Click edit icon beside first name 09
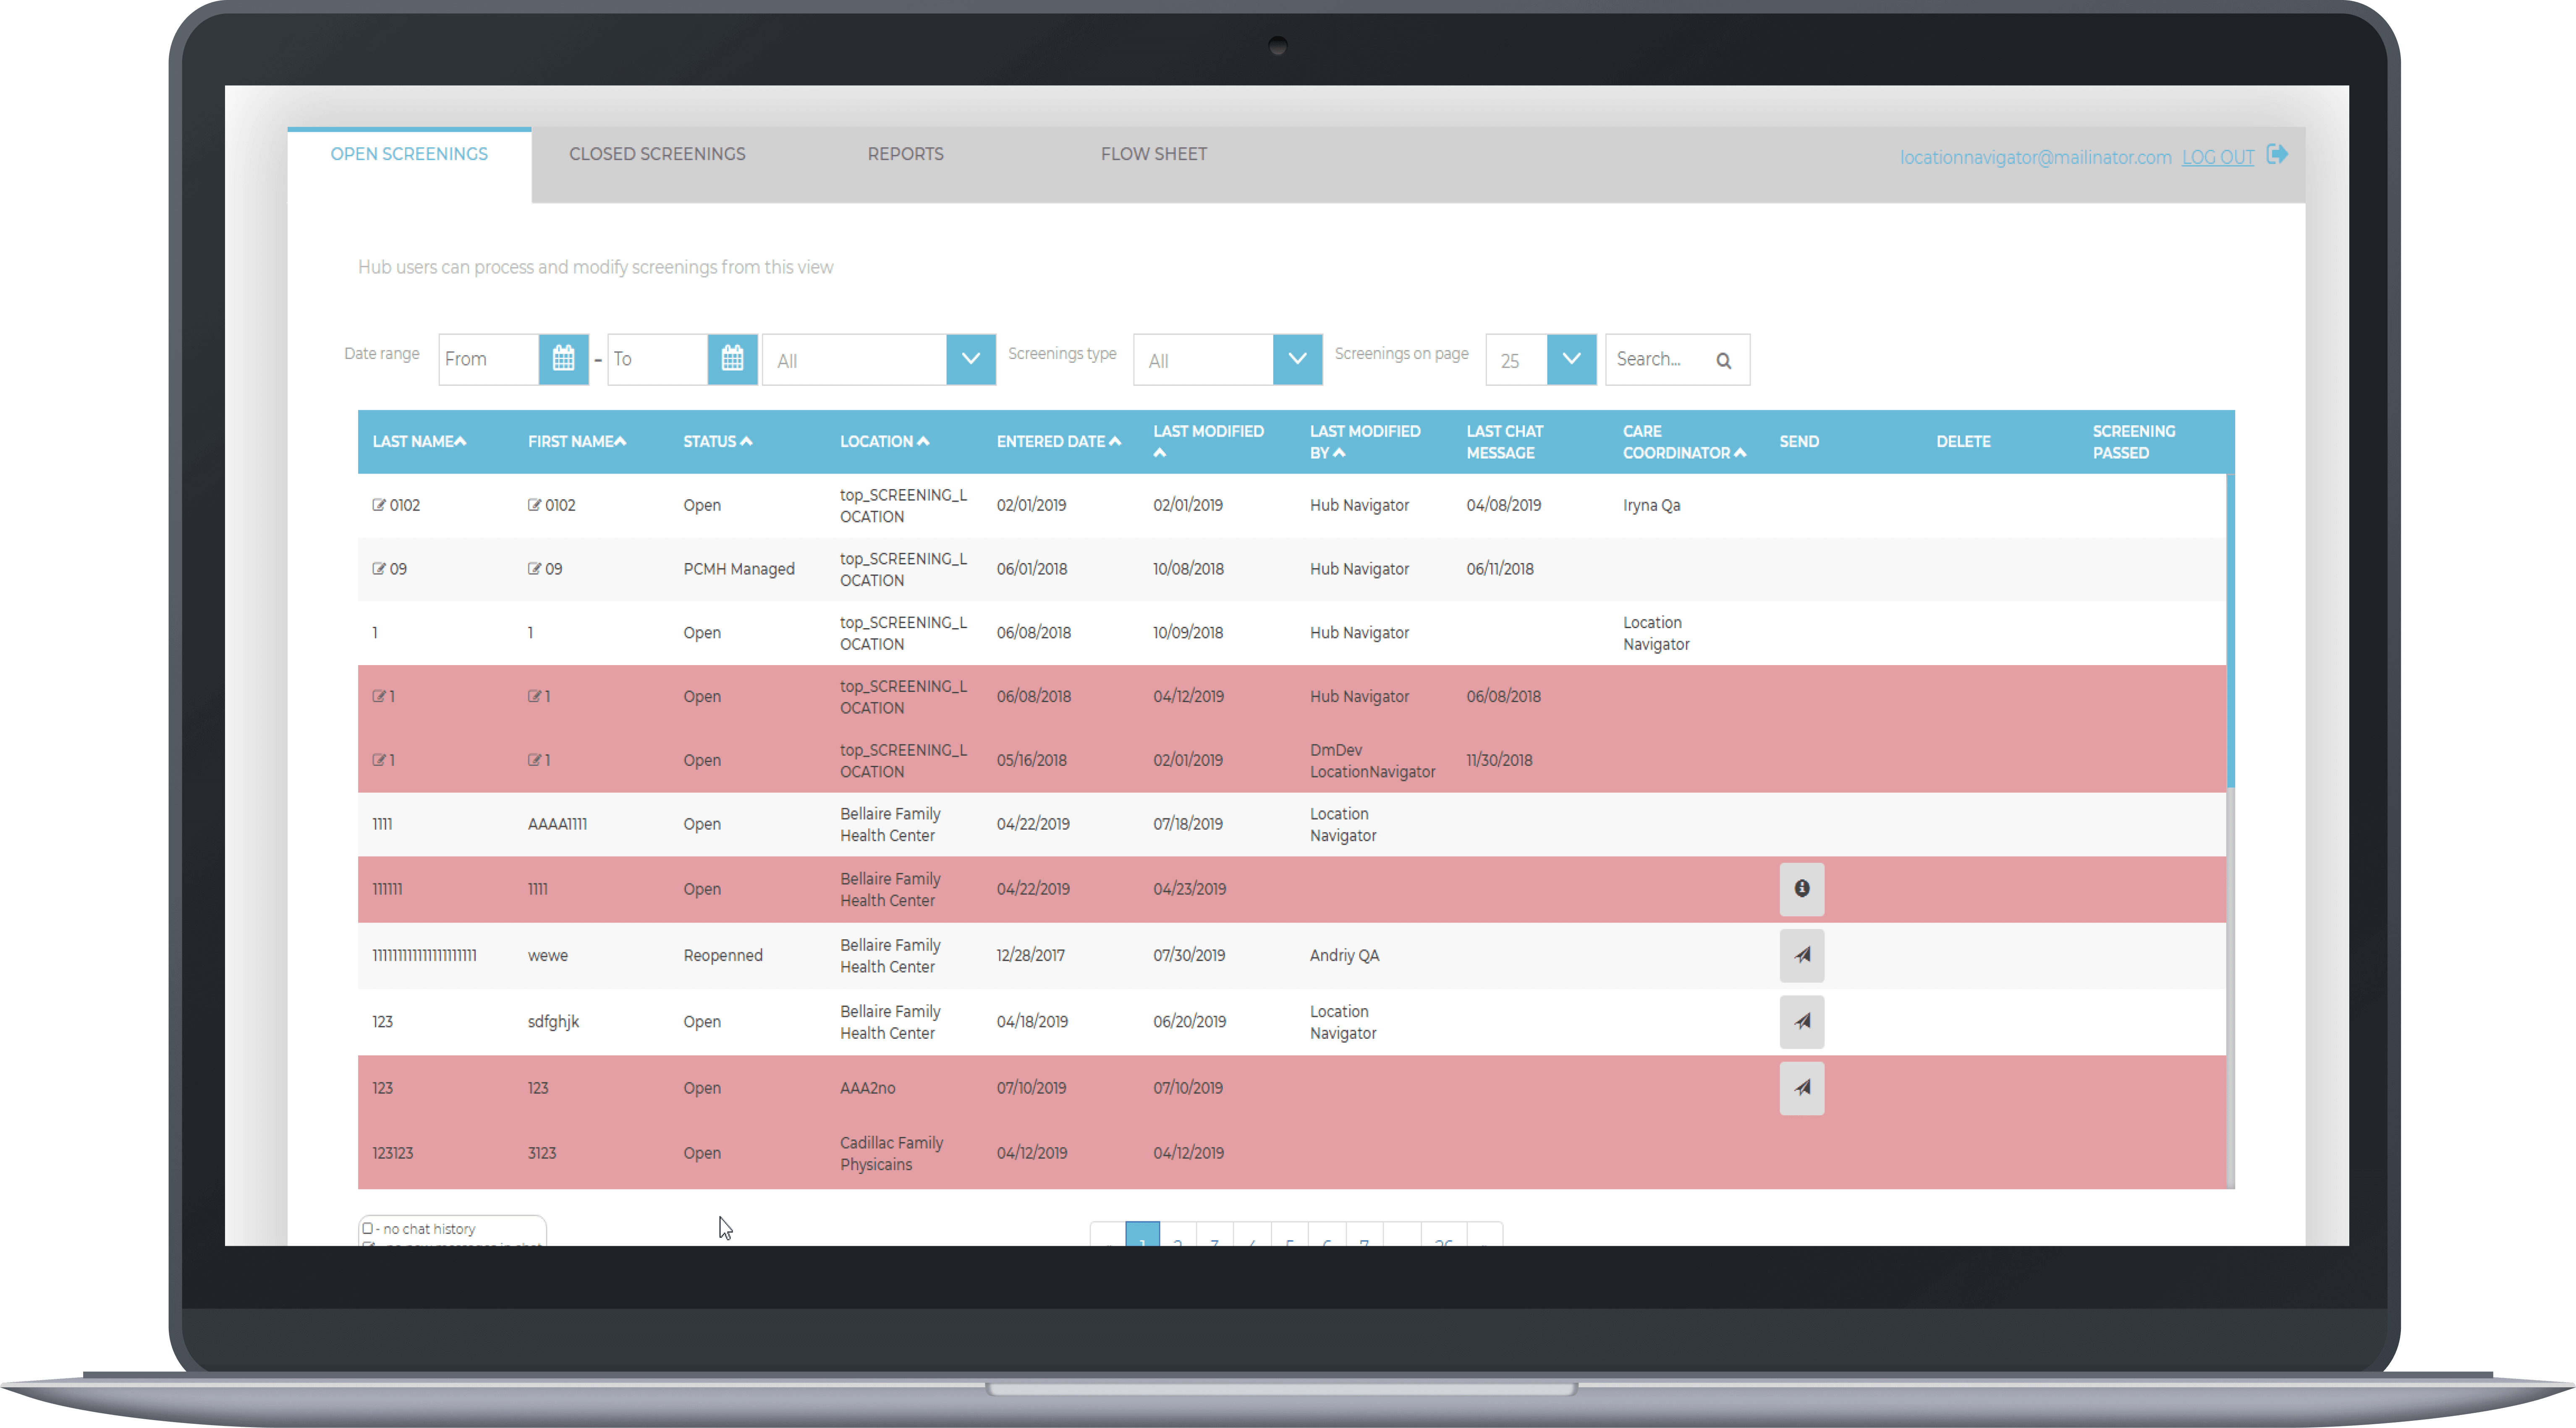2576x1428 pixels. tap(534, 569)
